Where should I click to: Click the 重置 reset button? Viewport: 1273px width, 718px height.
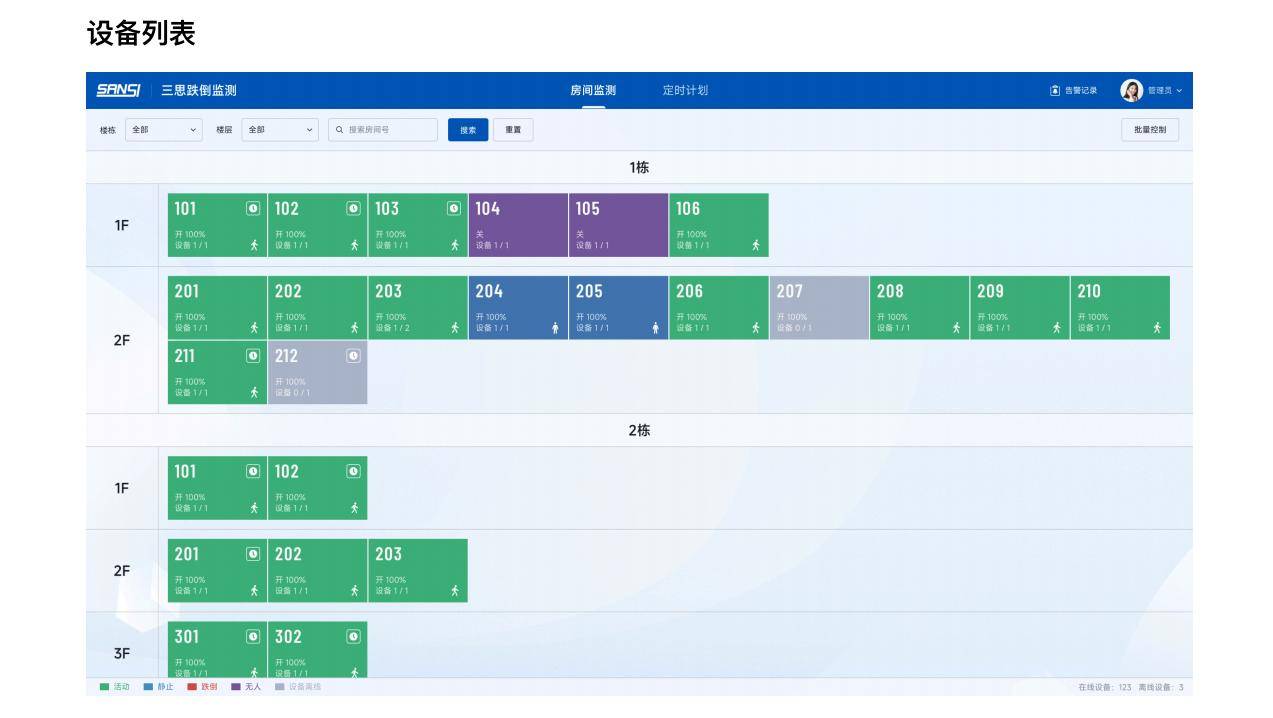point(513,130)
